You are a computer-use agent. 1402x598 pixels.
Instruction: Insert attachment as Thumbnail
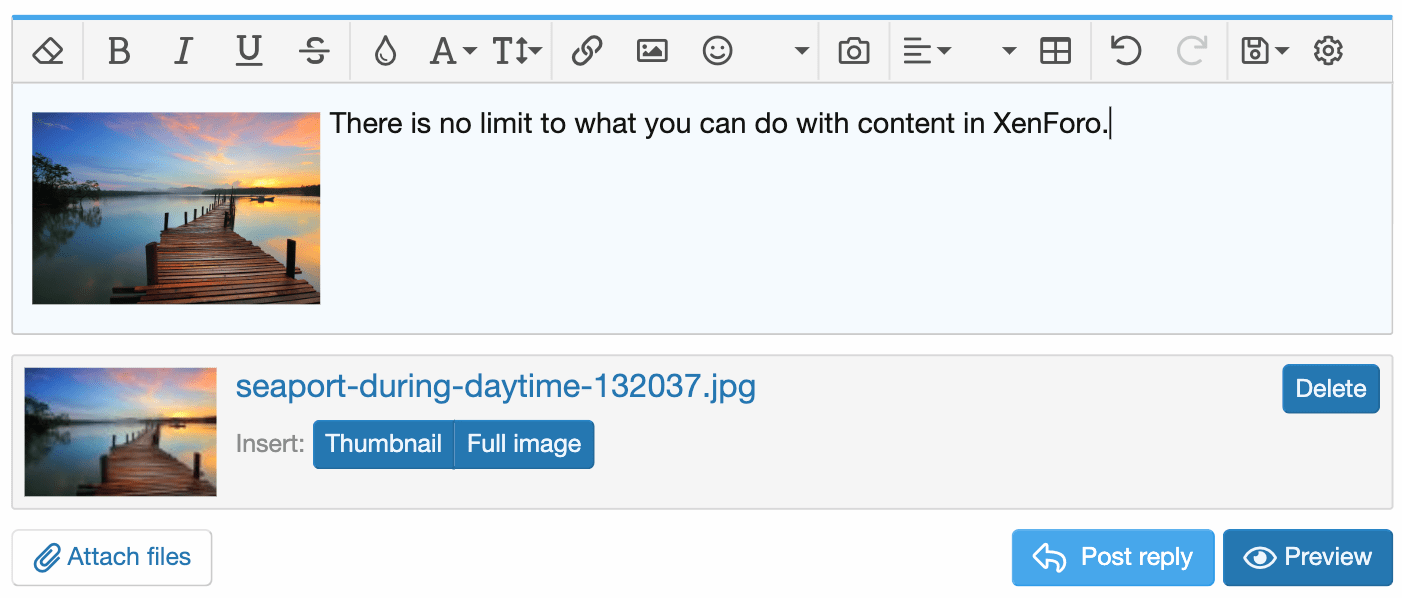click(383, 444)
